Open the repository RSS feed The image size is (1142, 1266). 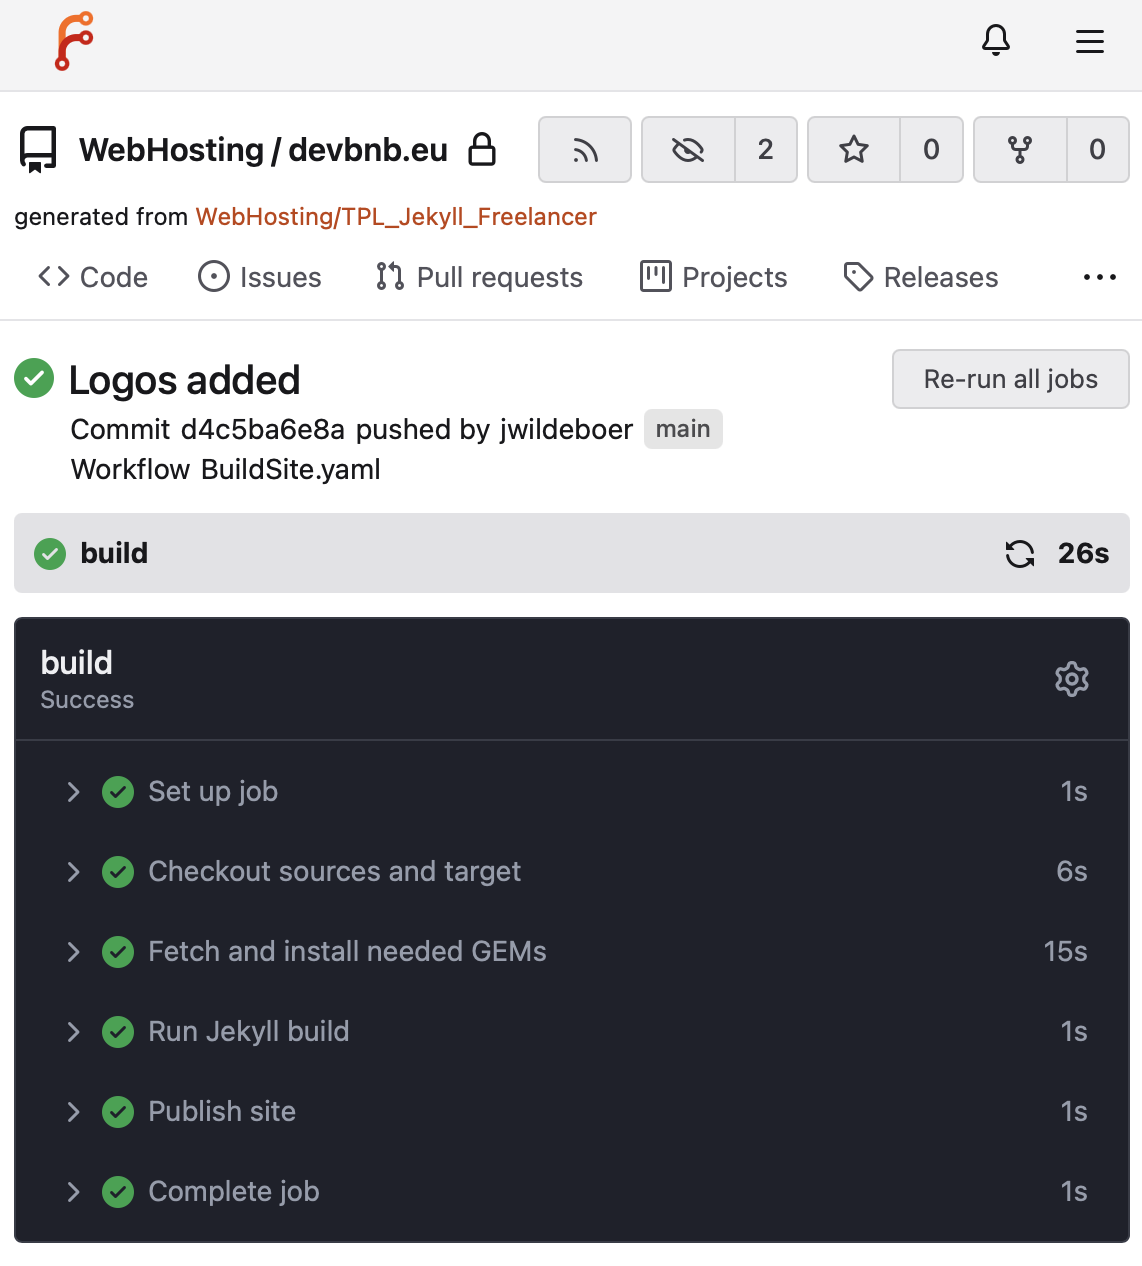click(585, 150)
